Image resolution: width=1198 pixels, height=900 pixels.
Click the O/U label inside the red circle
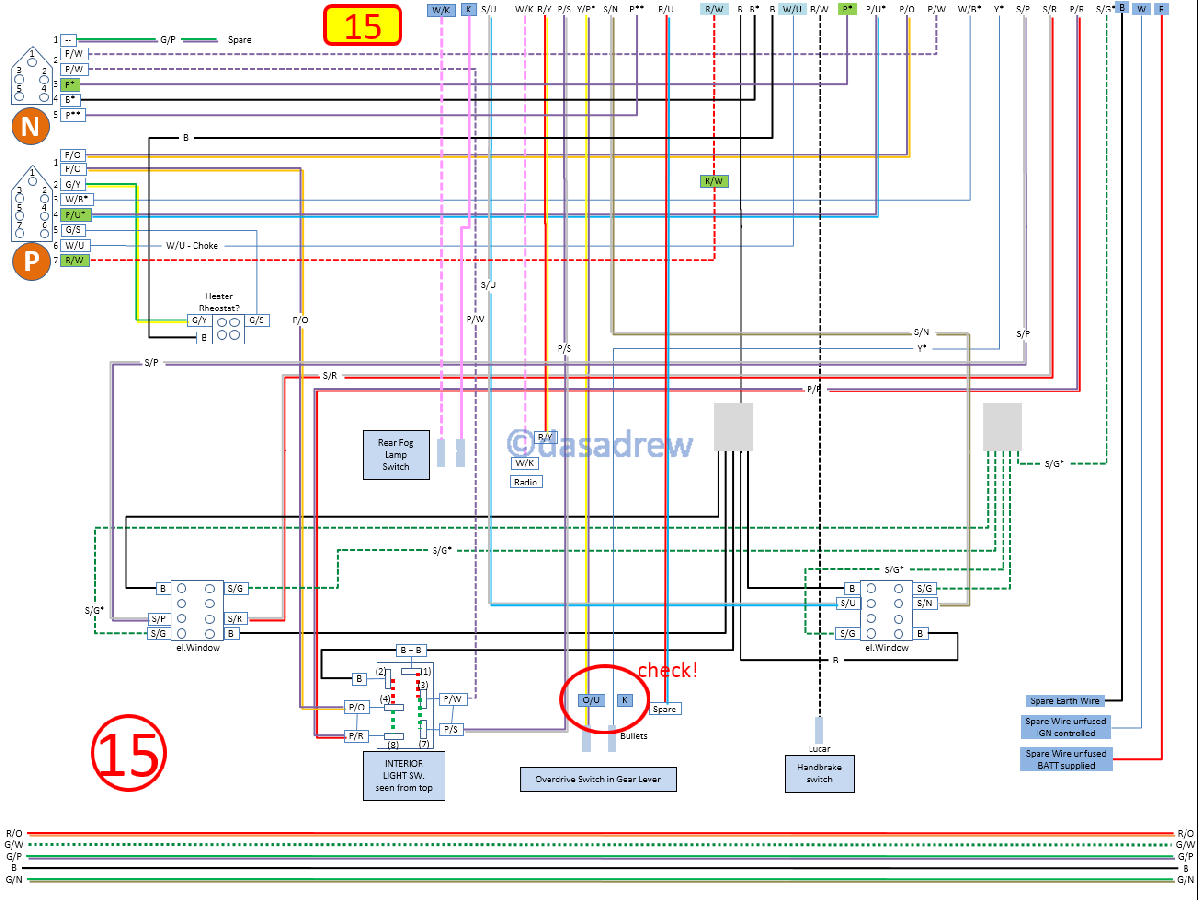pos(591,700)
